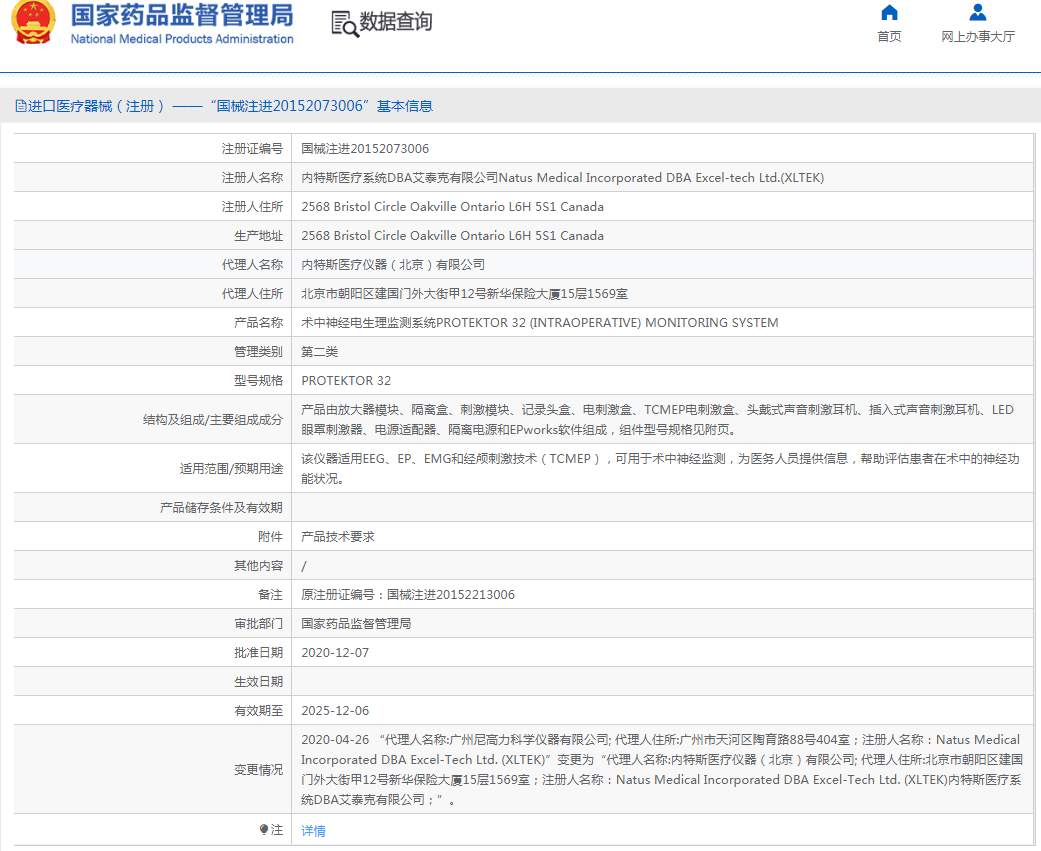Viewport: 1041px width, 851px height.
Task: Open 网上办事大厅 link
Action: coord(977,37)
